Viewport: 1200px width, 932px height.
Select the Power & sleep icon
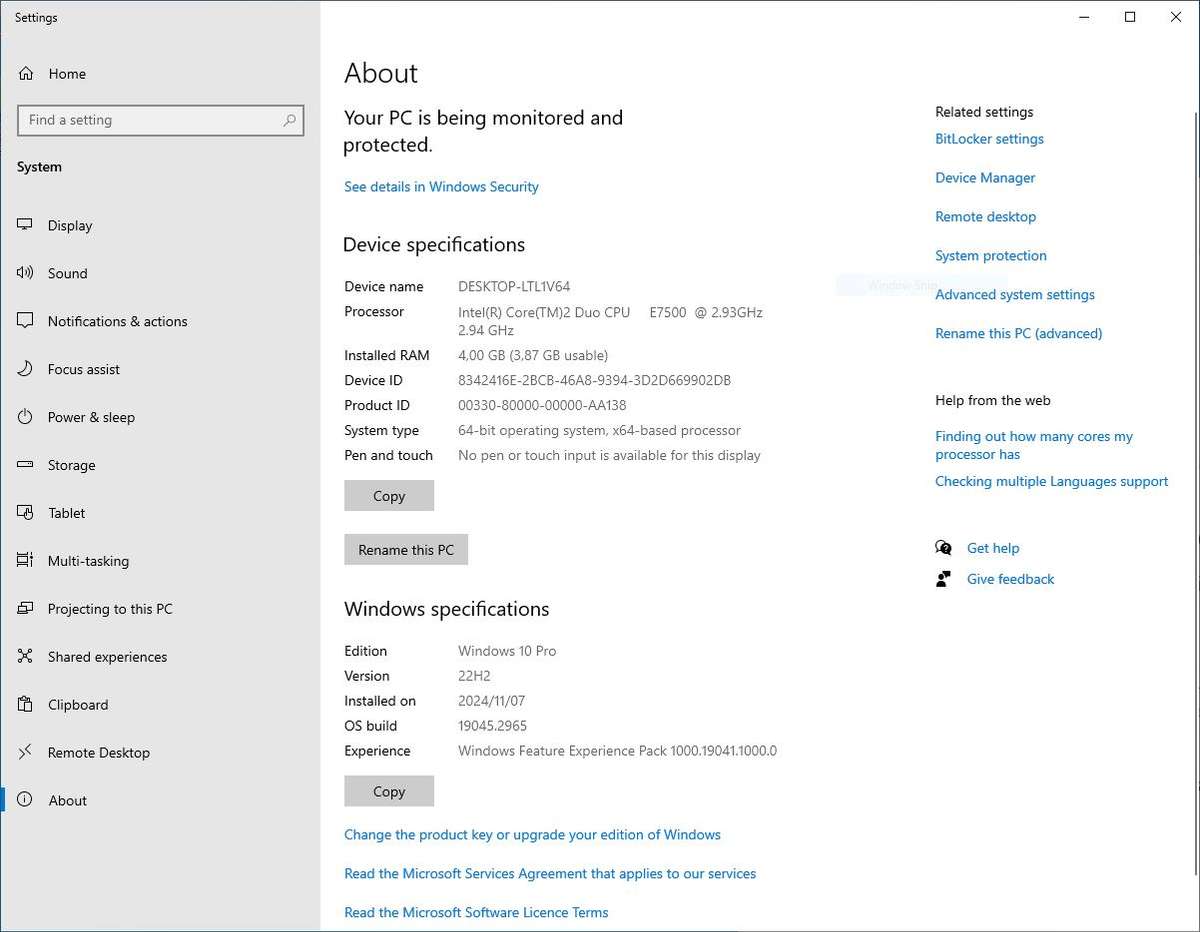click(24, 417)
